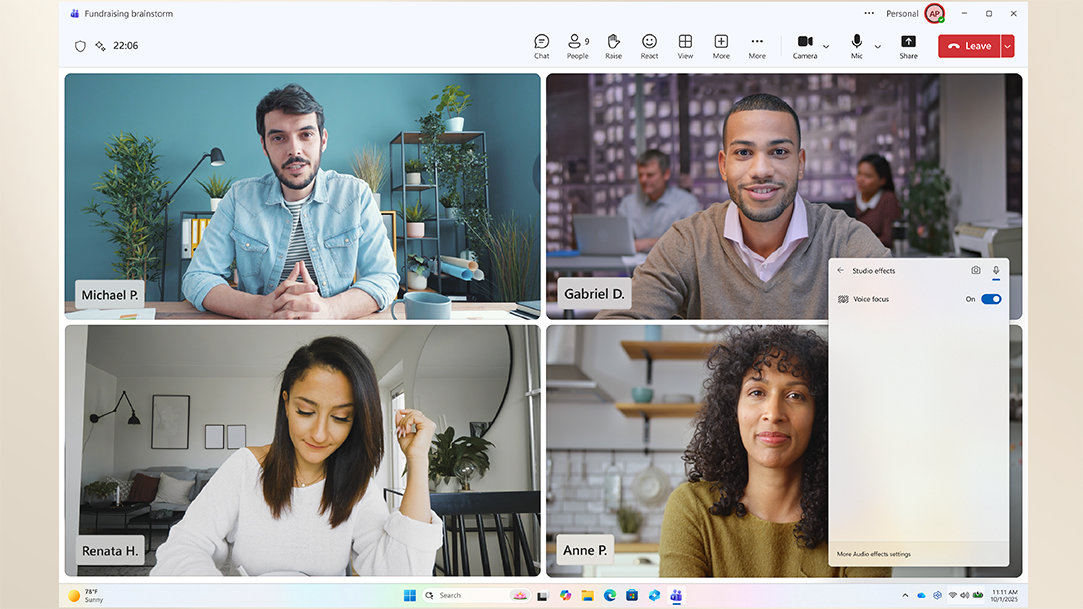This screenshot has width=1083, height=609.
Task: Click the Personal account avatar
Action: 932,13
